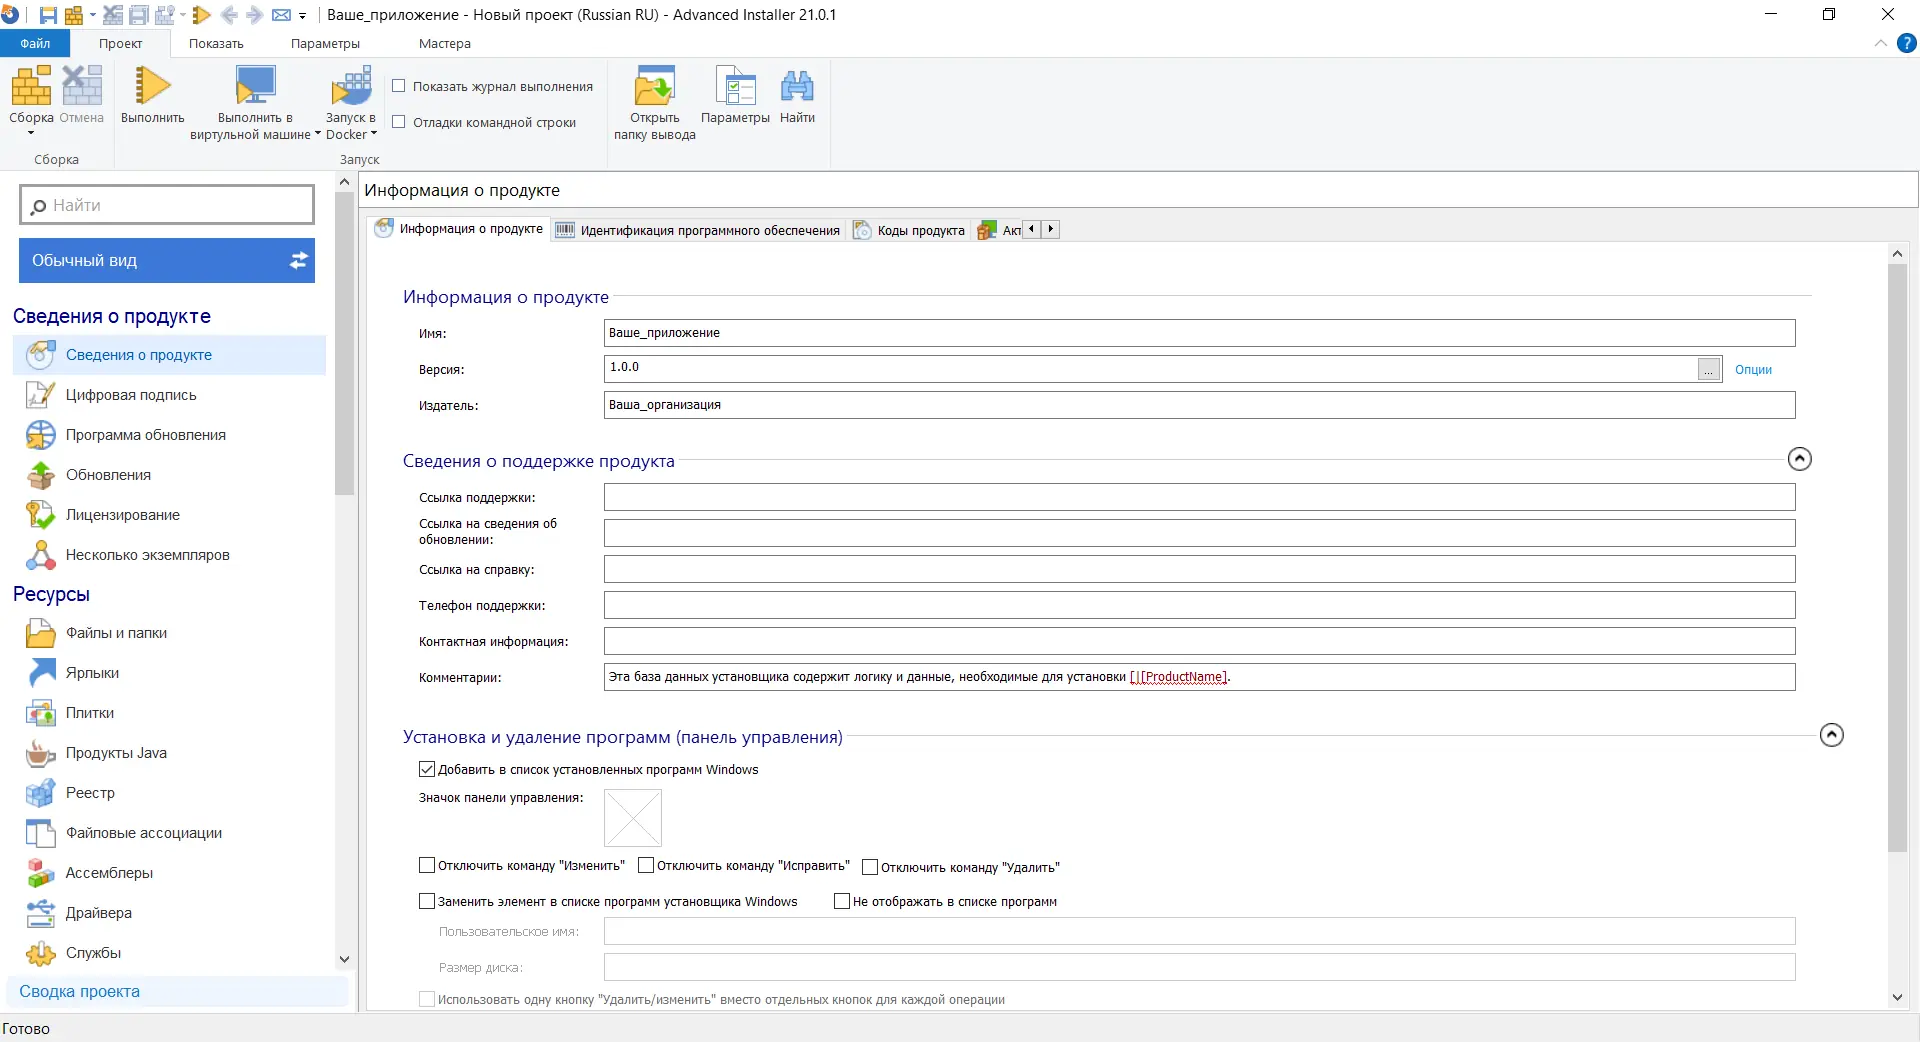Click the blue help question mark icon
The image size is (1920, 1042).
(x=1907, y=43)
